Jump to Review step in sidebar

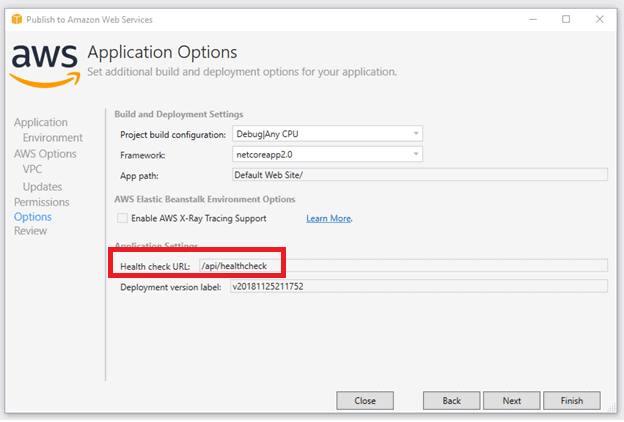pos(30,231)
